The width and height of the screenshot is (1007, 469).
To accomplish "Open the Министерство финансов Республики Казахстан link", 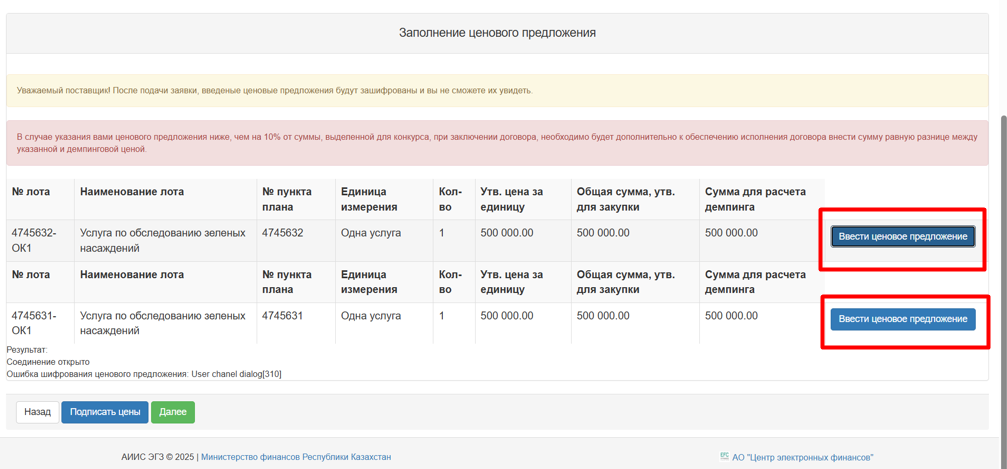I will coord(296,457).
